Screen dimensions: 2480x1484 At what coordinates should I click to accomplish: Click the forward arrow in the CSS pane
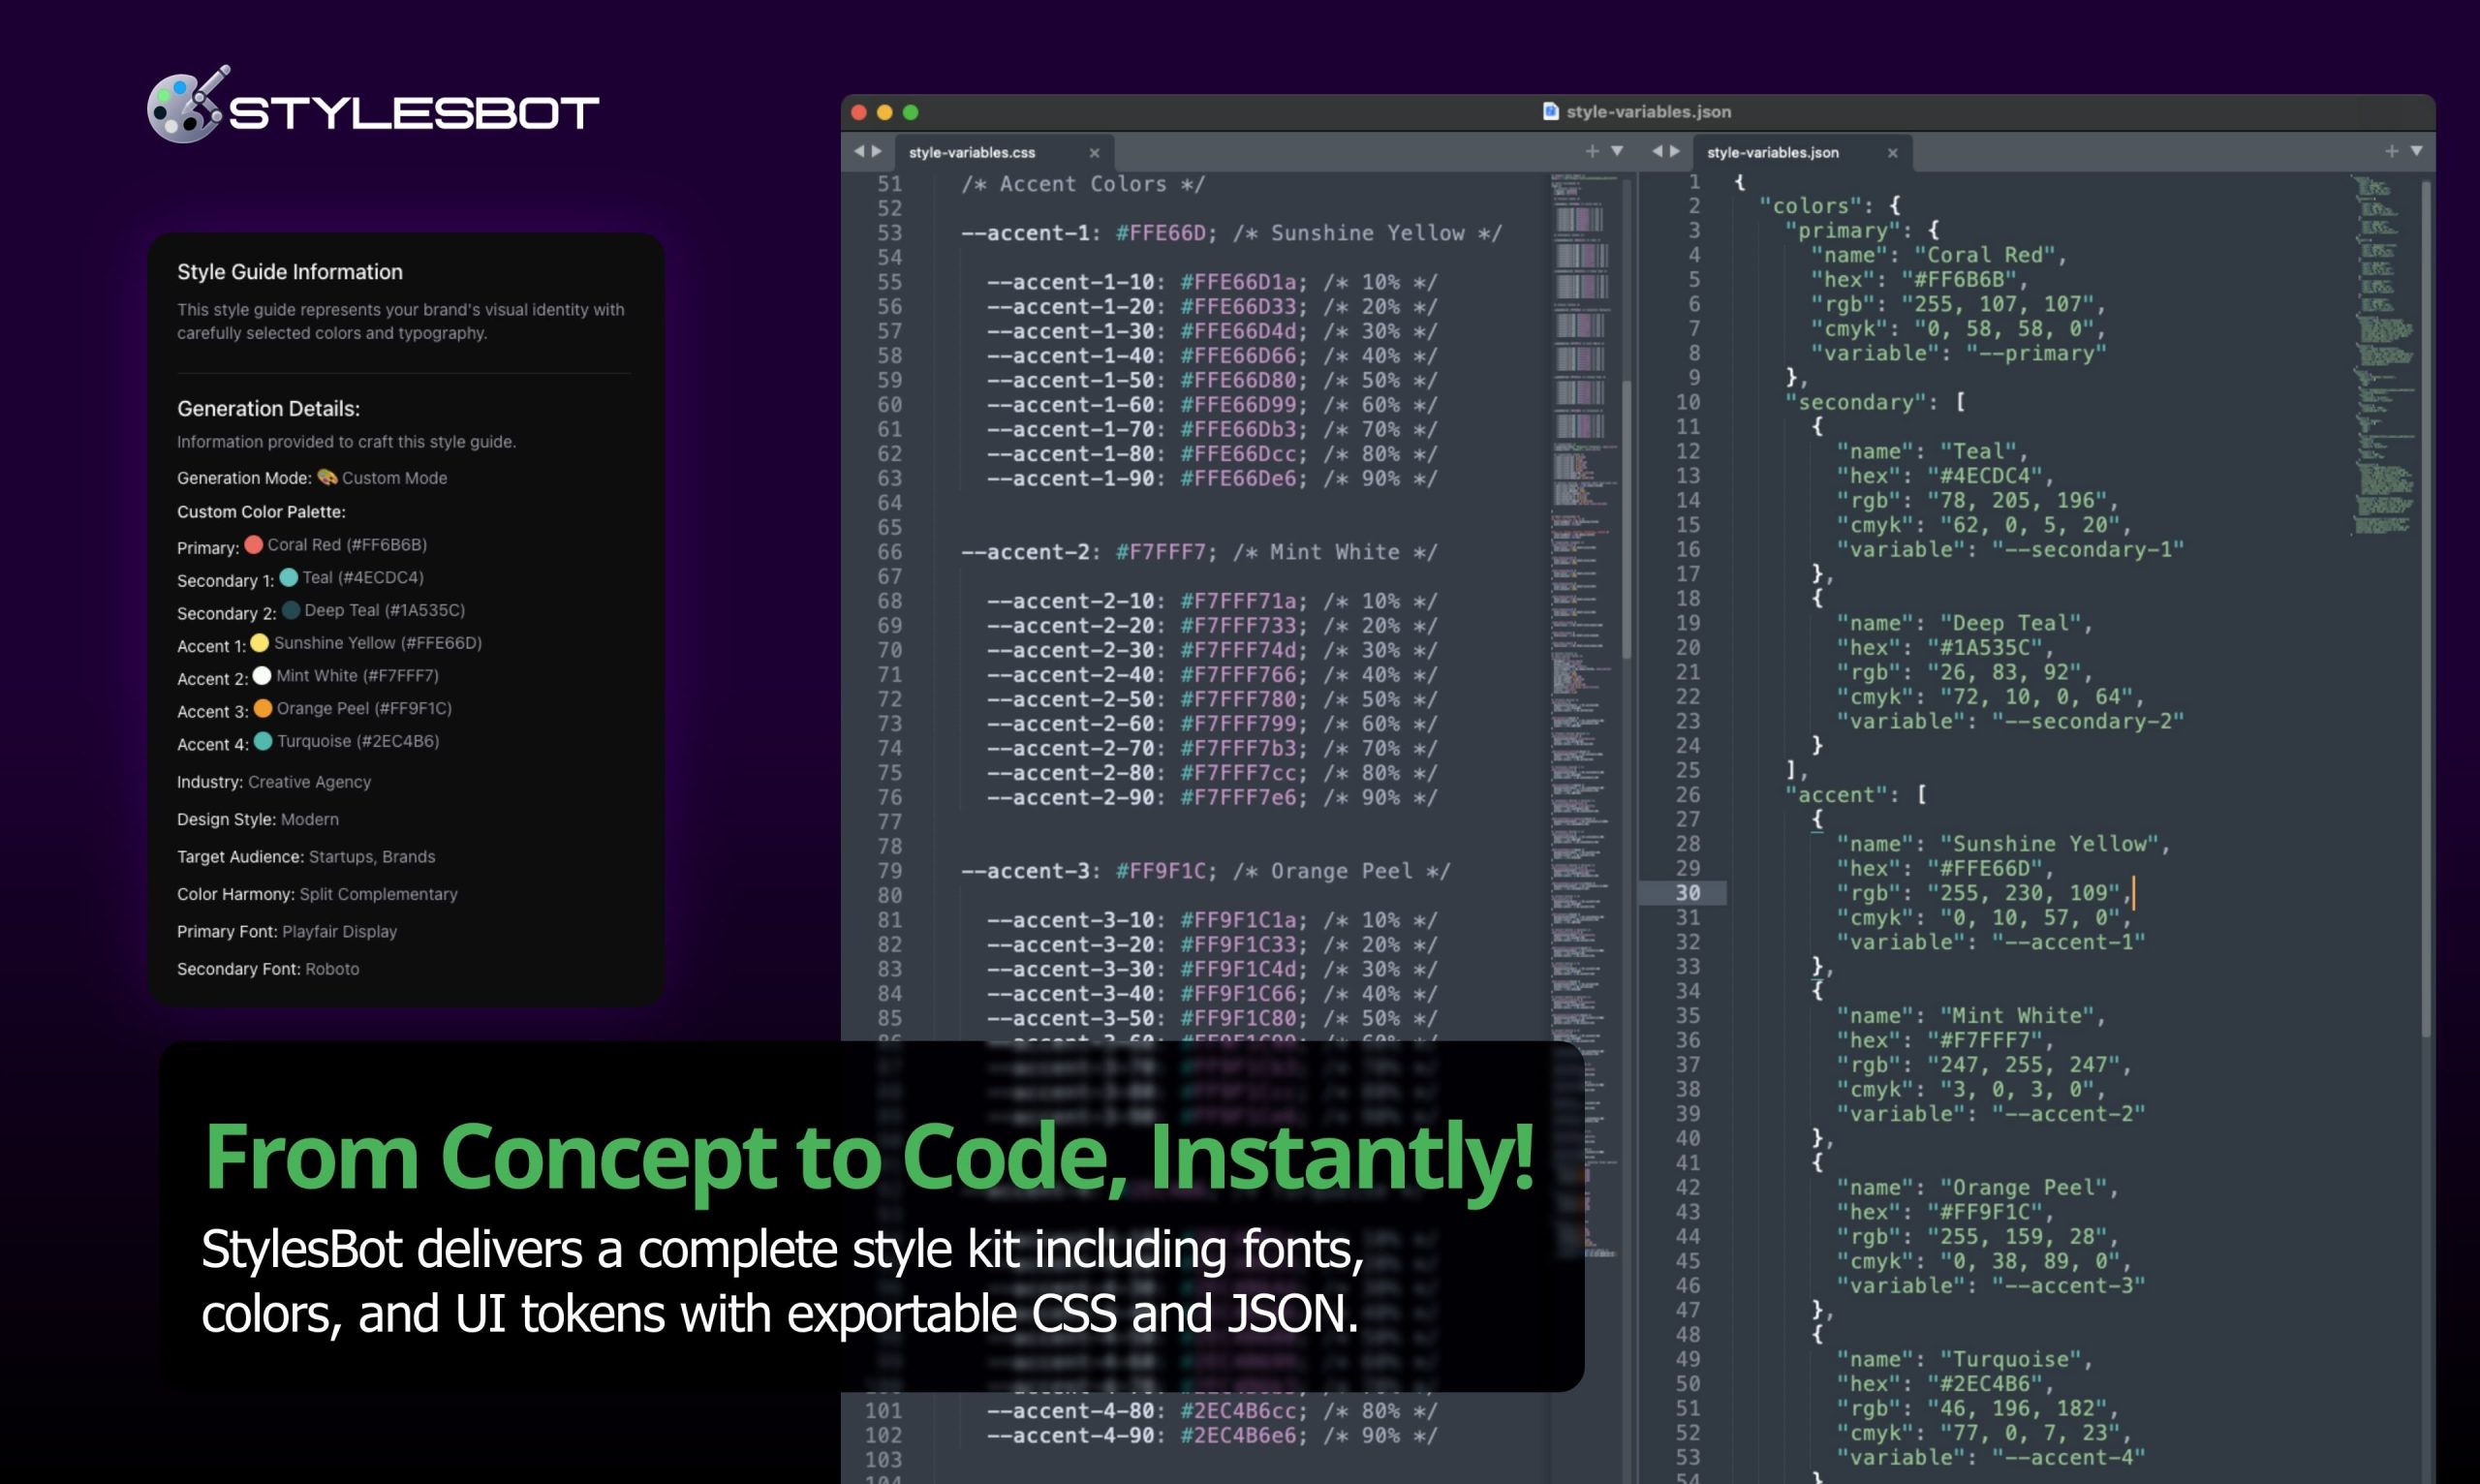click(877, 151)
